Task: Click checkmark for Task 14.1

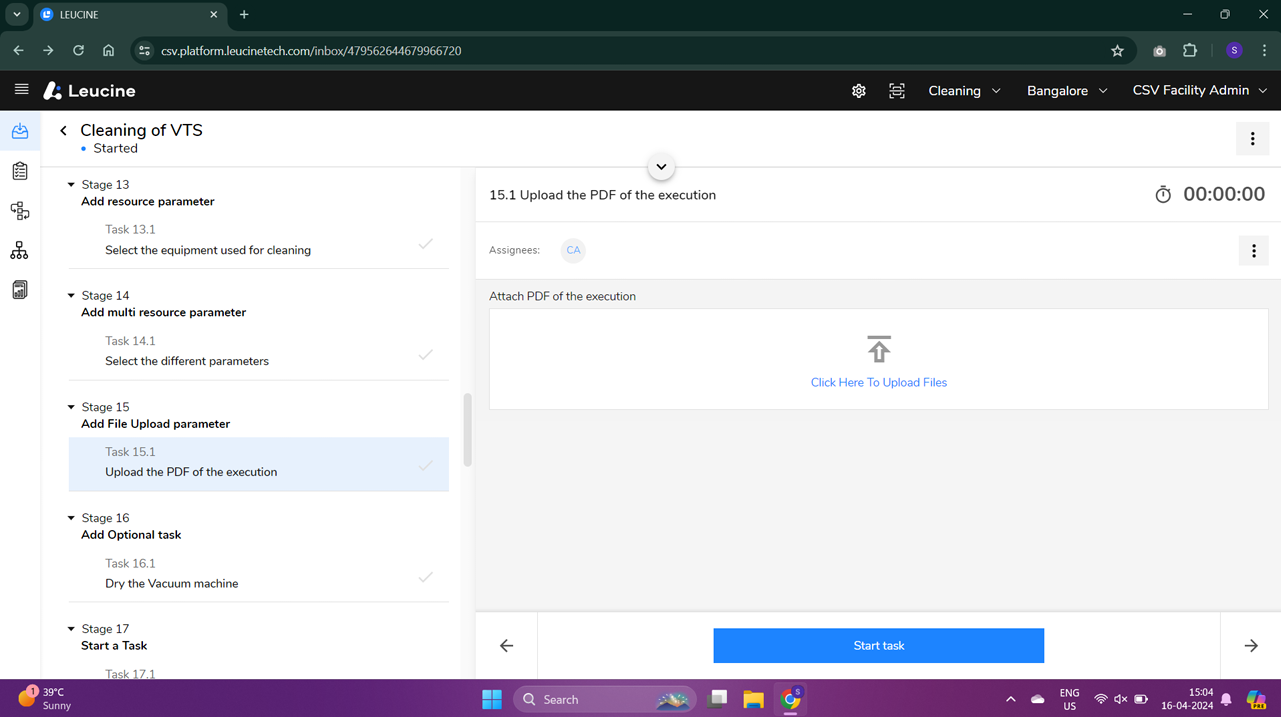Action: pyautogui.click(x=426, y=354)
